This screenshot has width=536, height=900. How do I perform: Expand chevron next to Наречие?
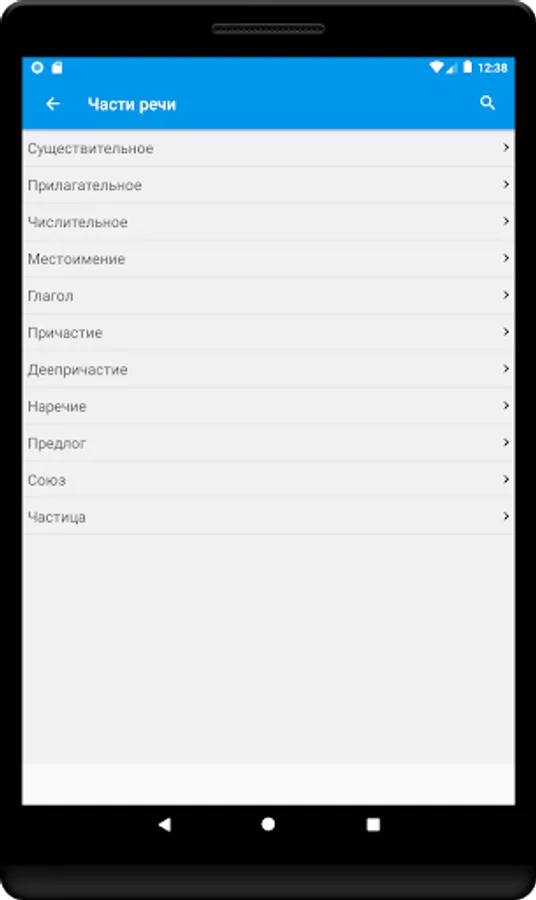coord(506,406)
